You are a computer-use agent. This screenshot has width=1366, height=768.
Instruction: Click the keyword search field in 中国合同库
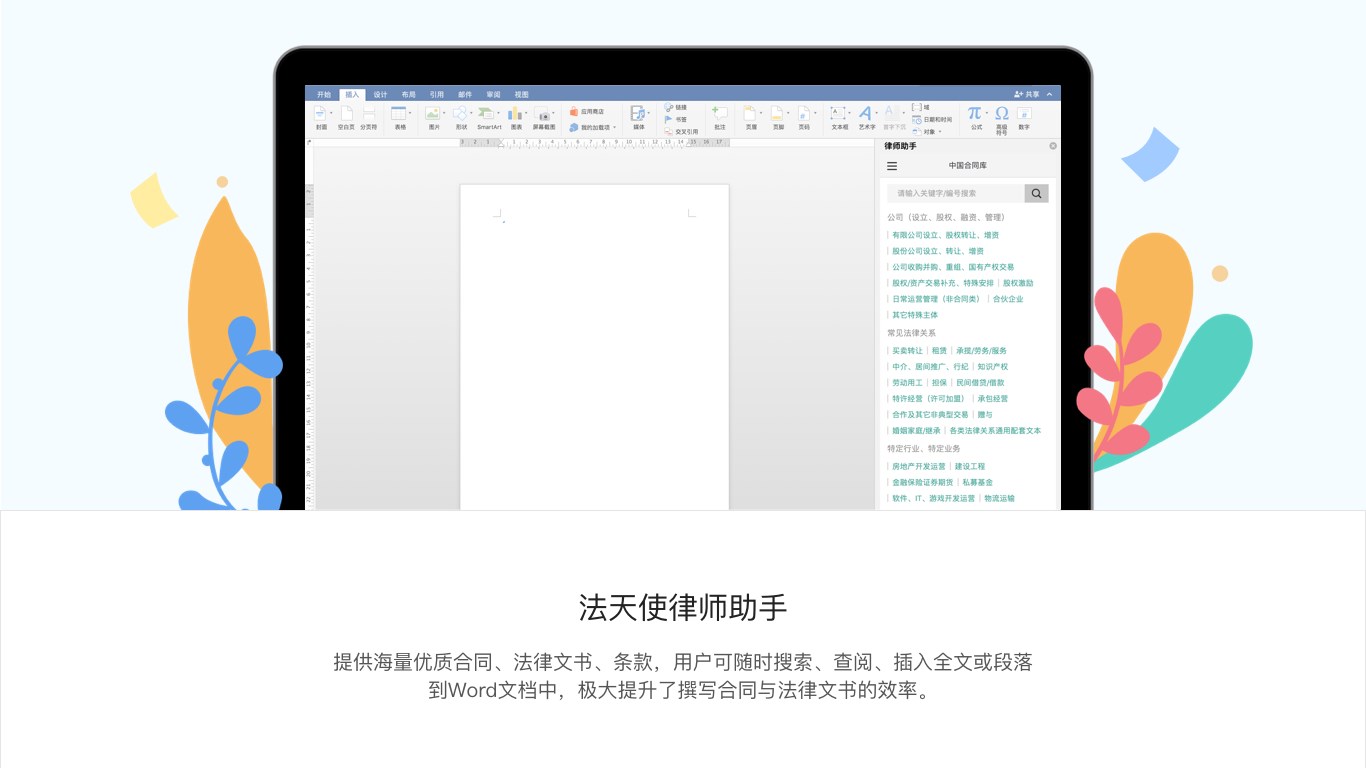[x=955, y=193]
